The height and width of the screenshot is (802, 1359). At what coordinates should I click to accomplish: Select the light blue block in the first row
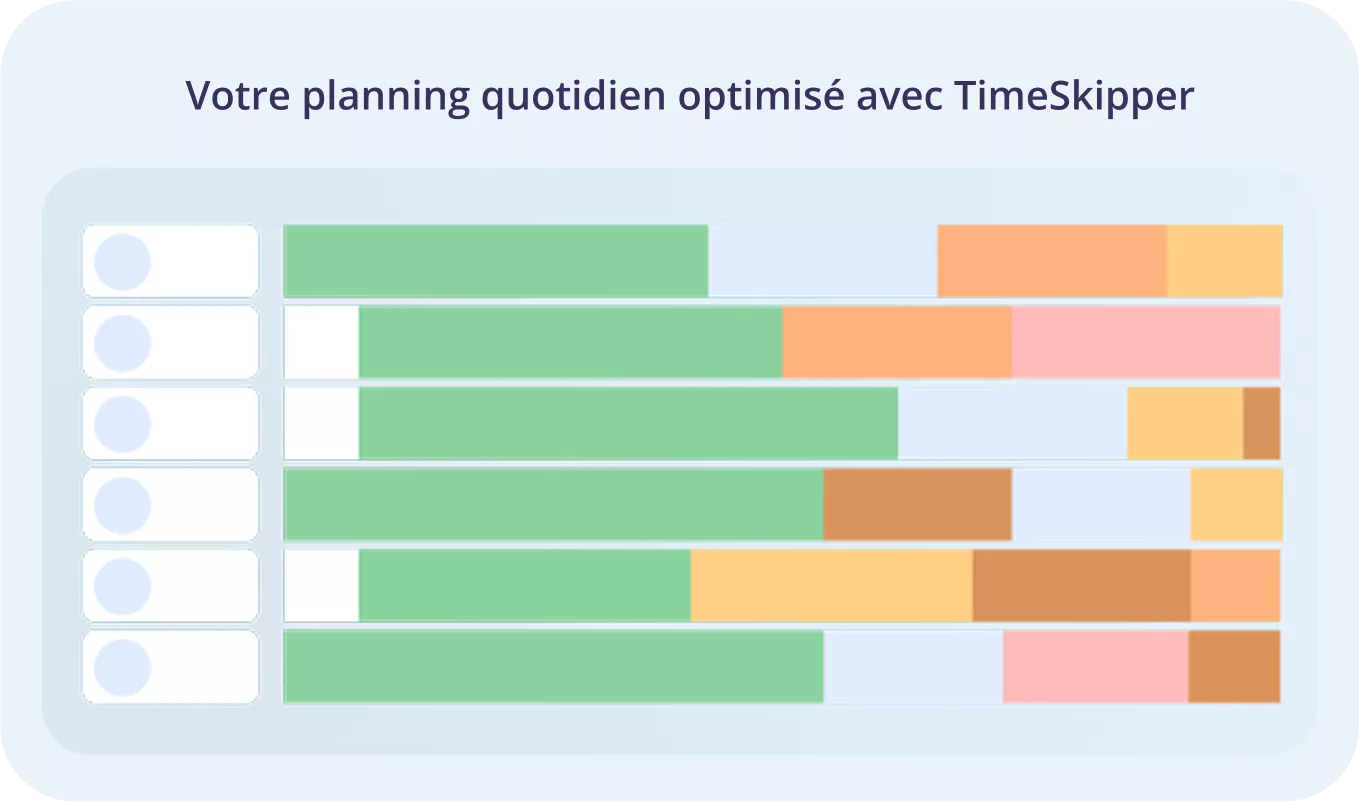(822, 261)
